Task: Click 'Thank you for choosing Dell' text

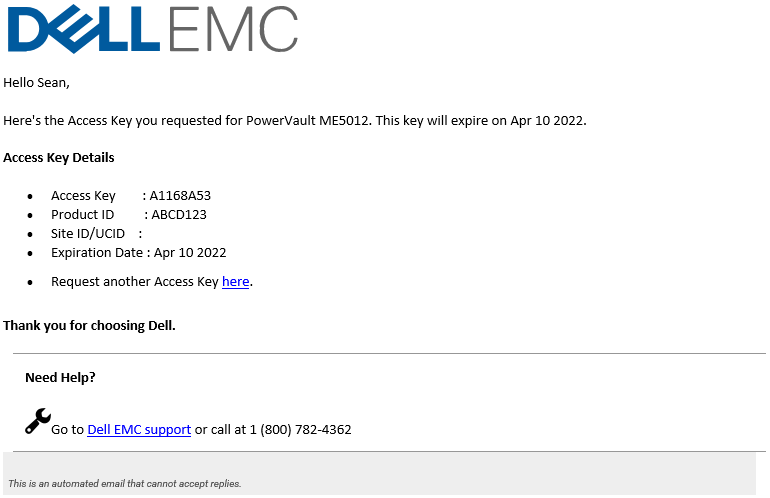Action: pyautogui.click(x=89, y=325)
